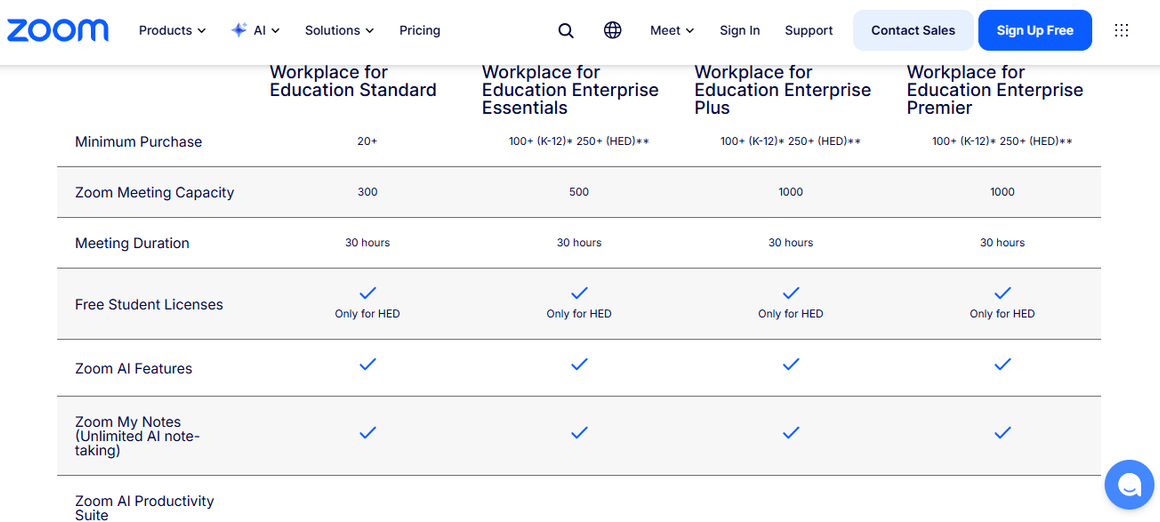Click the Zoom My Notes row label

click(x=138, y=435)
